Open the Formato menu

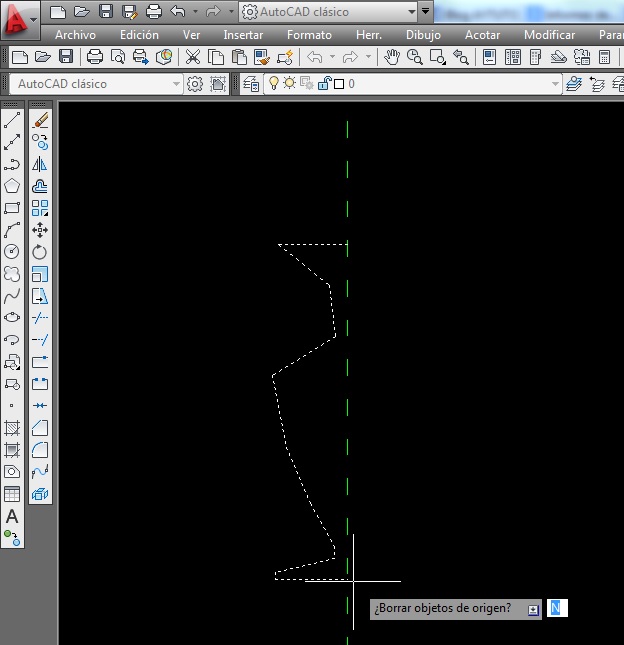pyautogui.click(x=309, y=35)
